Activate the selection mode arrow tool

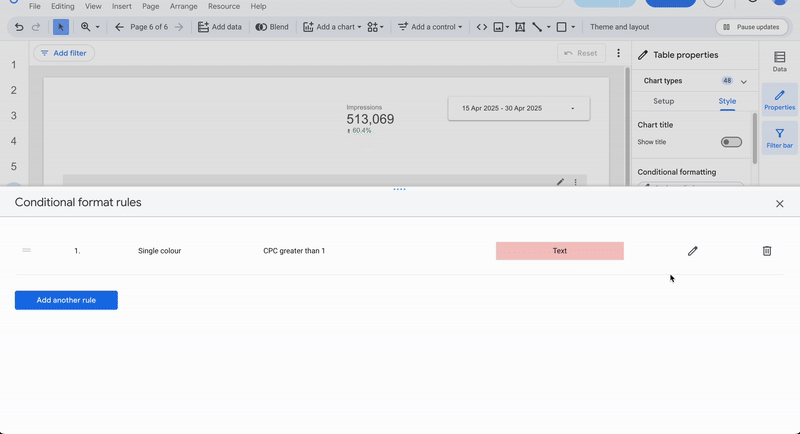[61, 27]
